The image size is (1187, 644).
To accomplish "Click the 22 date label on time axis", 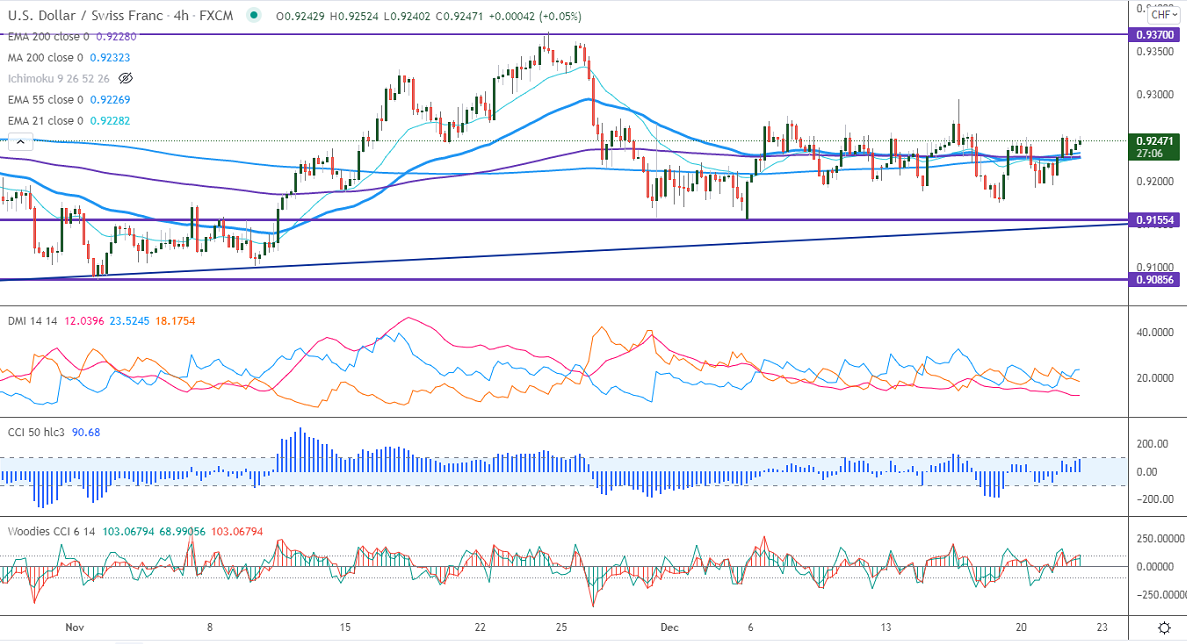I will [480, 627].
